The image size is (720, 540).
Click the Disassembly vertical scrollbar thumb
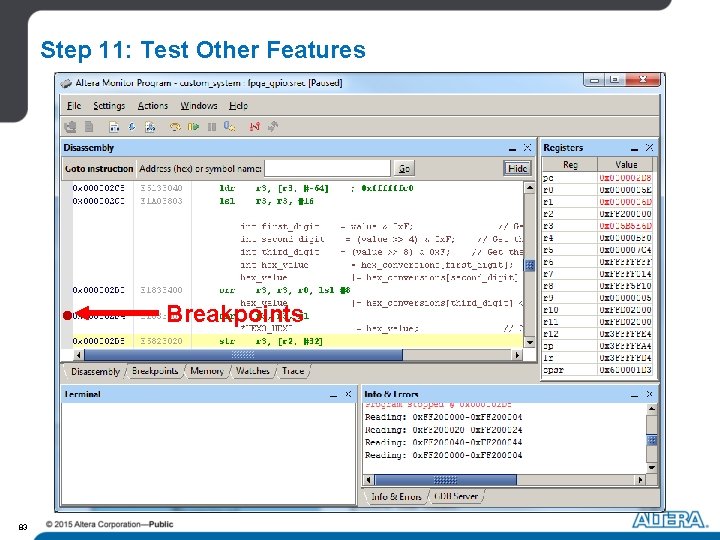pos(529,265)
